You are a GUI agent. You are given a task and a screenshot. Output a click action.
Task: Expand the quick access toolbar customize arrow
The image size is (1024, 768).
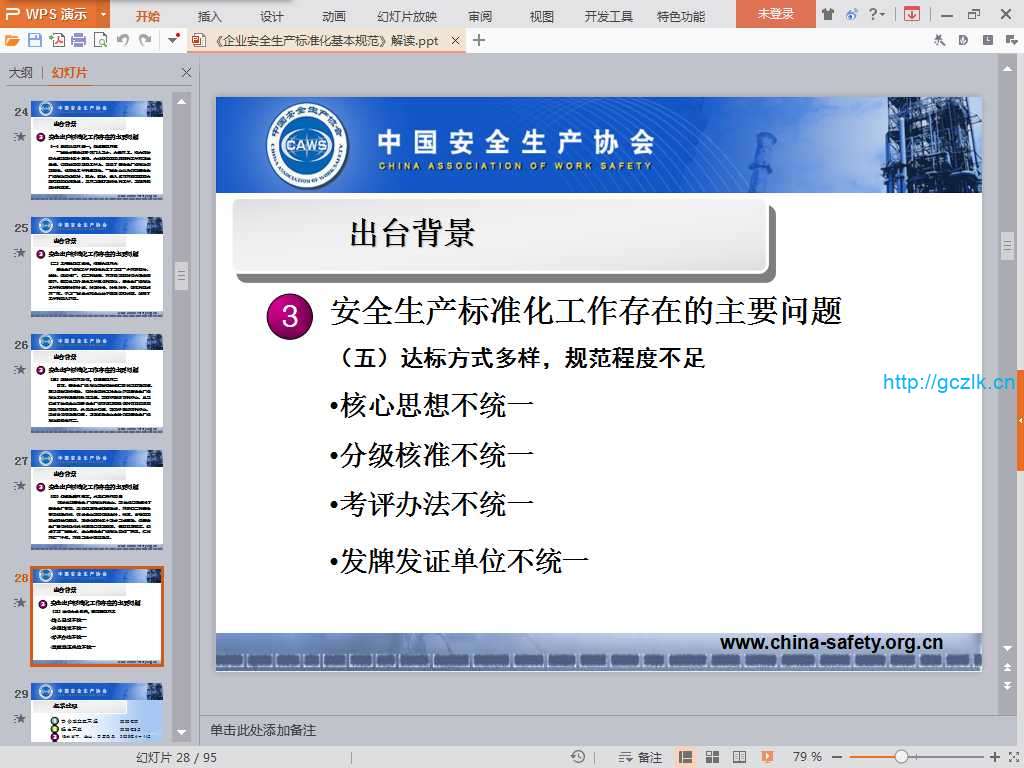click(174, 40)
